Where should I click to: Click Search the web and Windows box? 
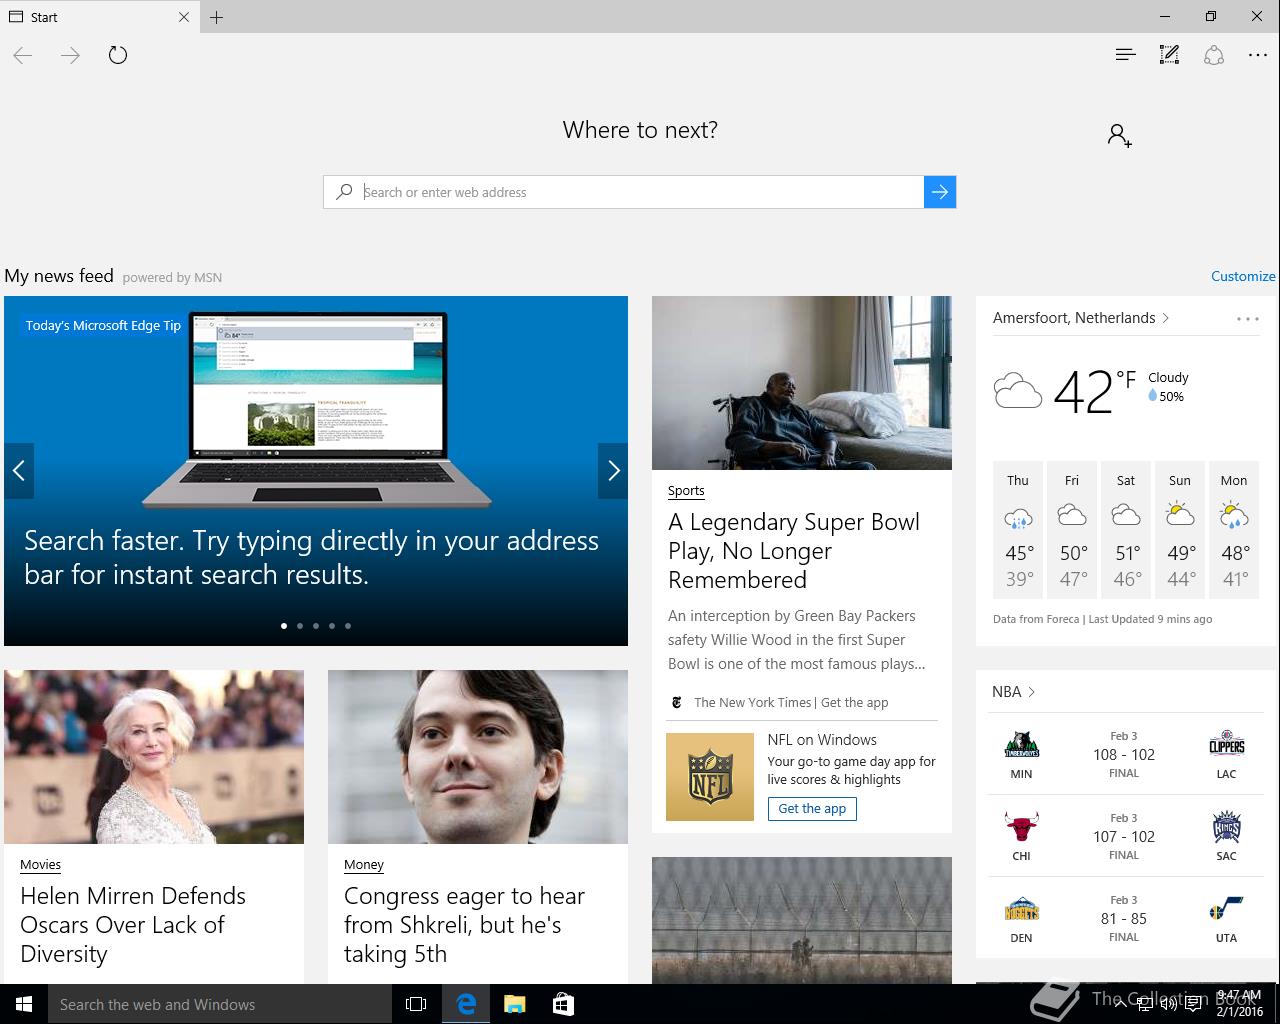[220, 1004]
